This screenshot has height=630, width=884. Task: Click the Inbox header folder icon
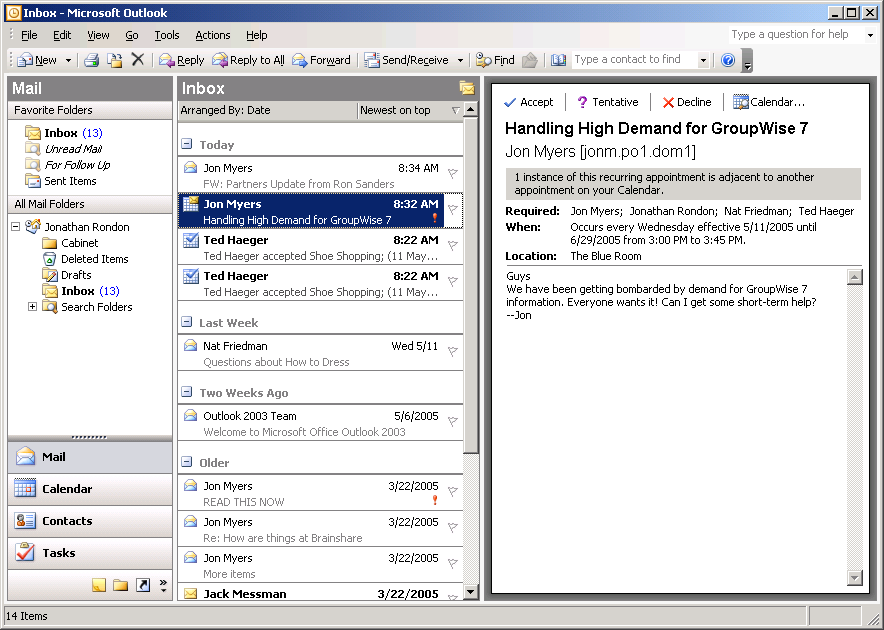[467, 88]
